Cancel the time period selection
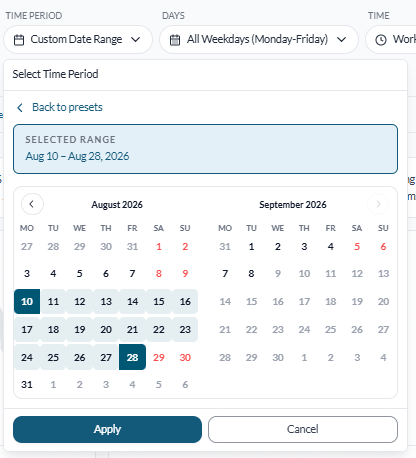 point(303,429)
